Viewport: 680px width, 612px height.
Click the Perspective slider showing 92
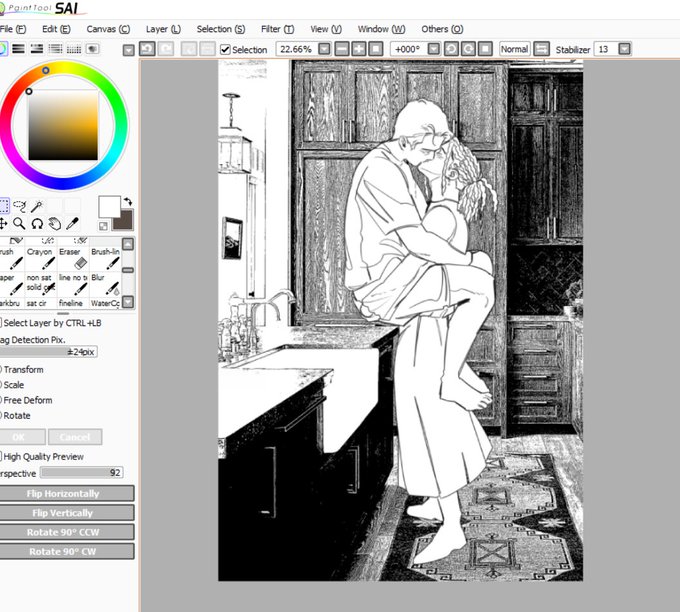82,472
